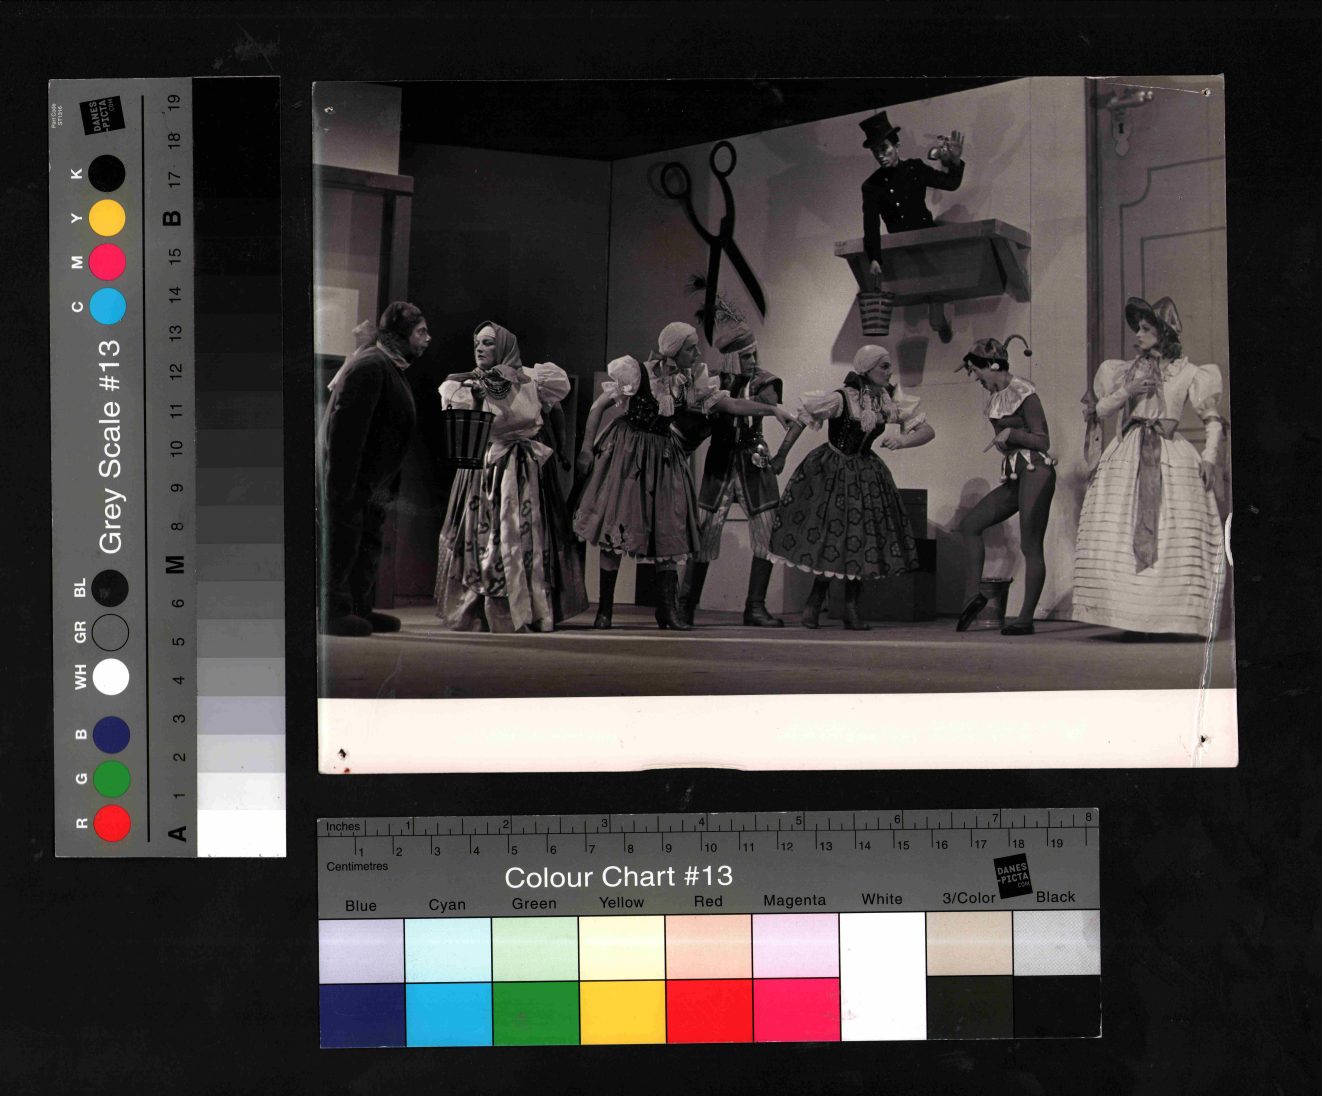
Task: Click the dark blue circle labeled B
Action: tap(111, 734)
